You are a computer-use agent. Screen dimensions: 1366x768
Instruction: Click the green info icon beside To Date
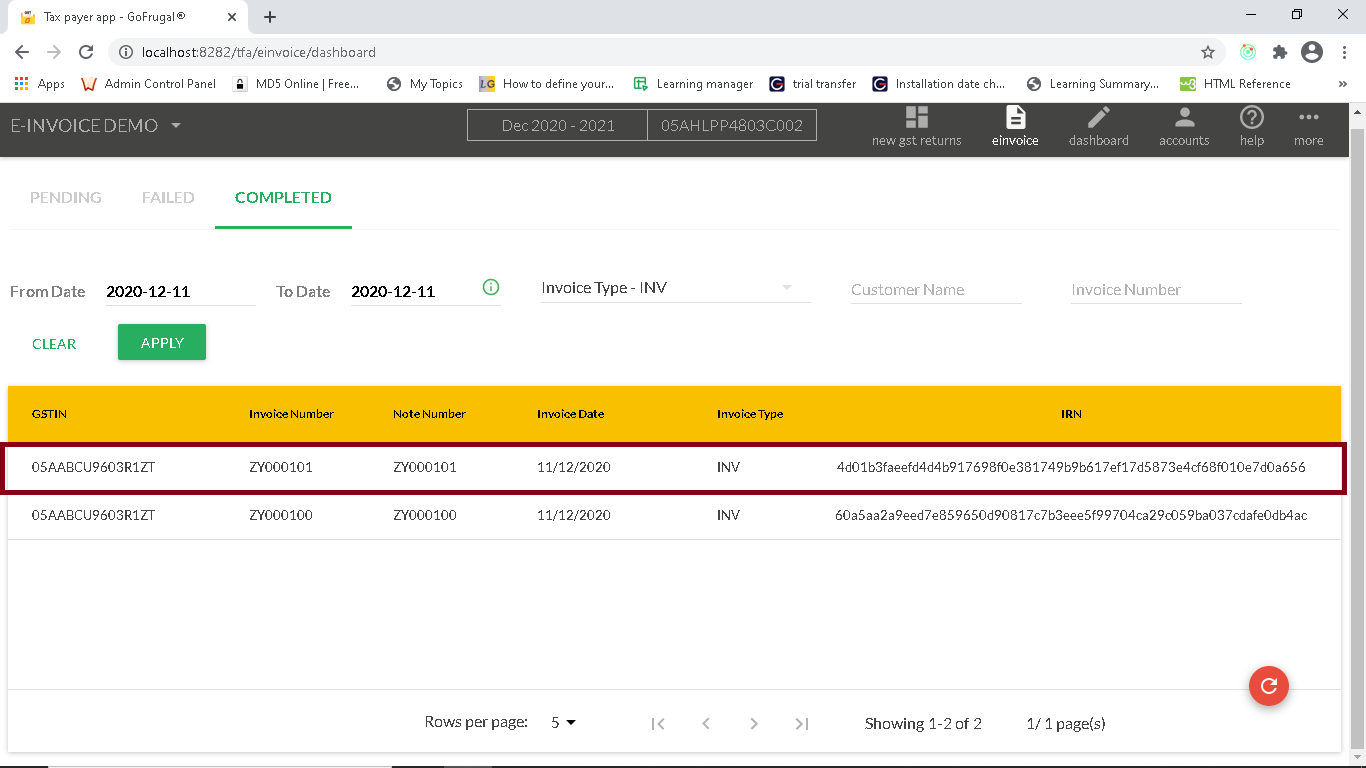491,288
